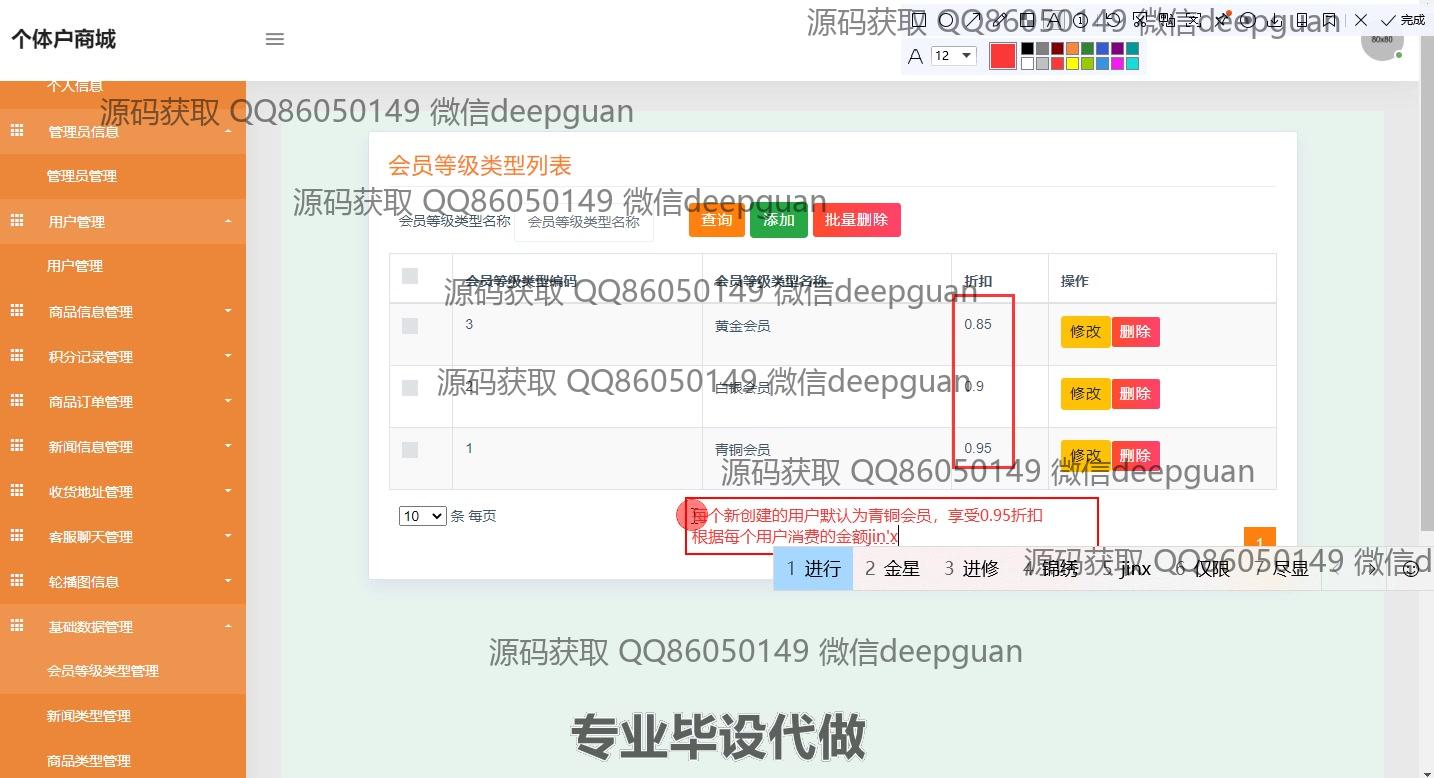Image resolution: width=1434 pixels, height=778 pixels.
Task: Select the pencil brush annotation tool
Action: tap(1000, 20)
